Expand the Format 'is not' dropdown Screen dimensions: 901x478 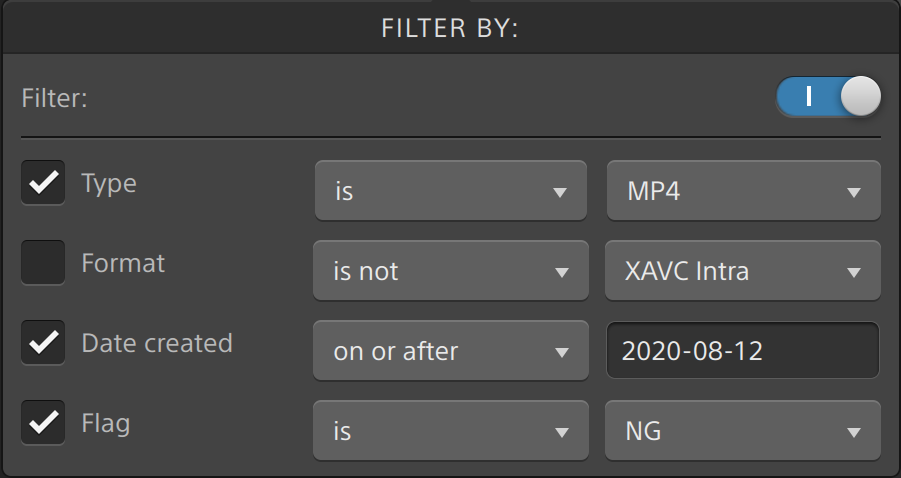[x=450, y=270]
